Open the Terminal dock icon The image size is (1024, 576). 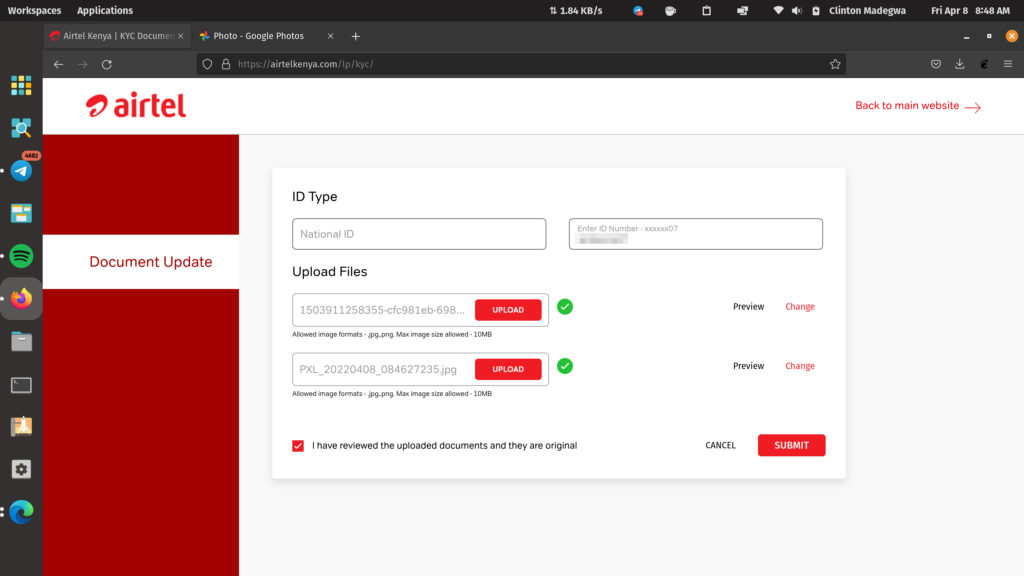click(21, 385)
